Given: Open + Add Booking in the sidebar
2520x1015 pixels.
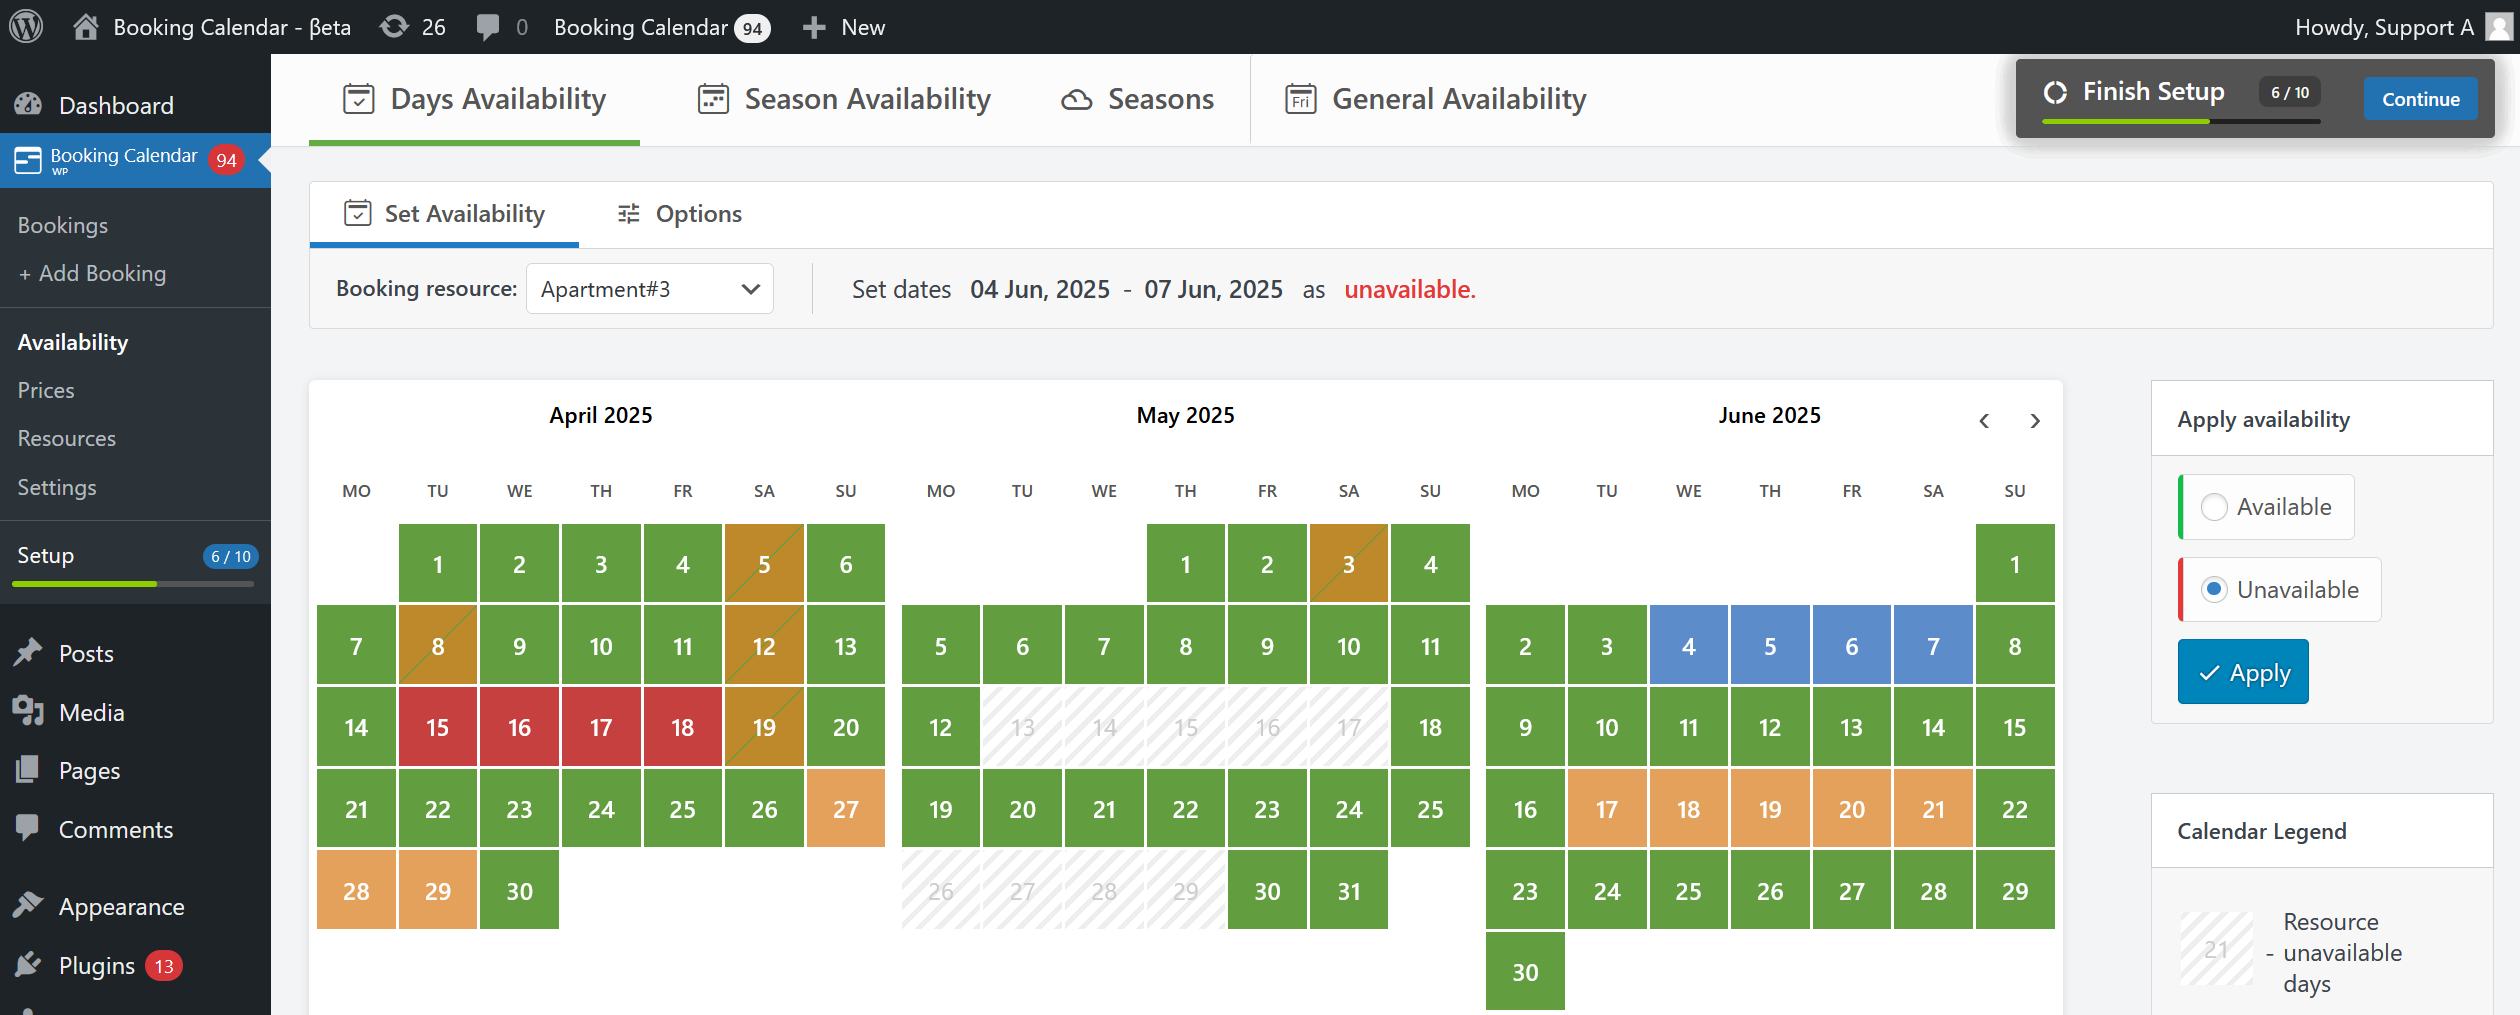Looking at the screenshot, I should (x=92, y=273).
